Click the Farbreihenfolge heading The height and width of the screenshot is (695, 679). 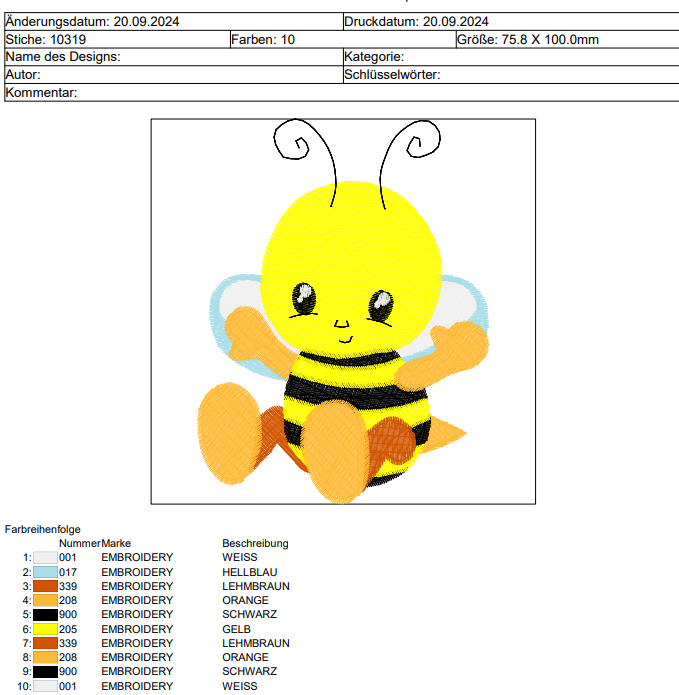click(43, 529)
